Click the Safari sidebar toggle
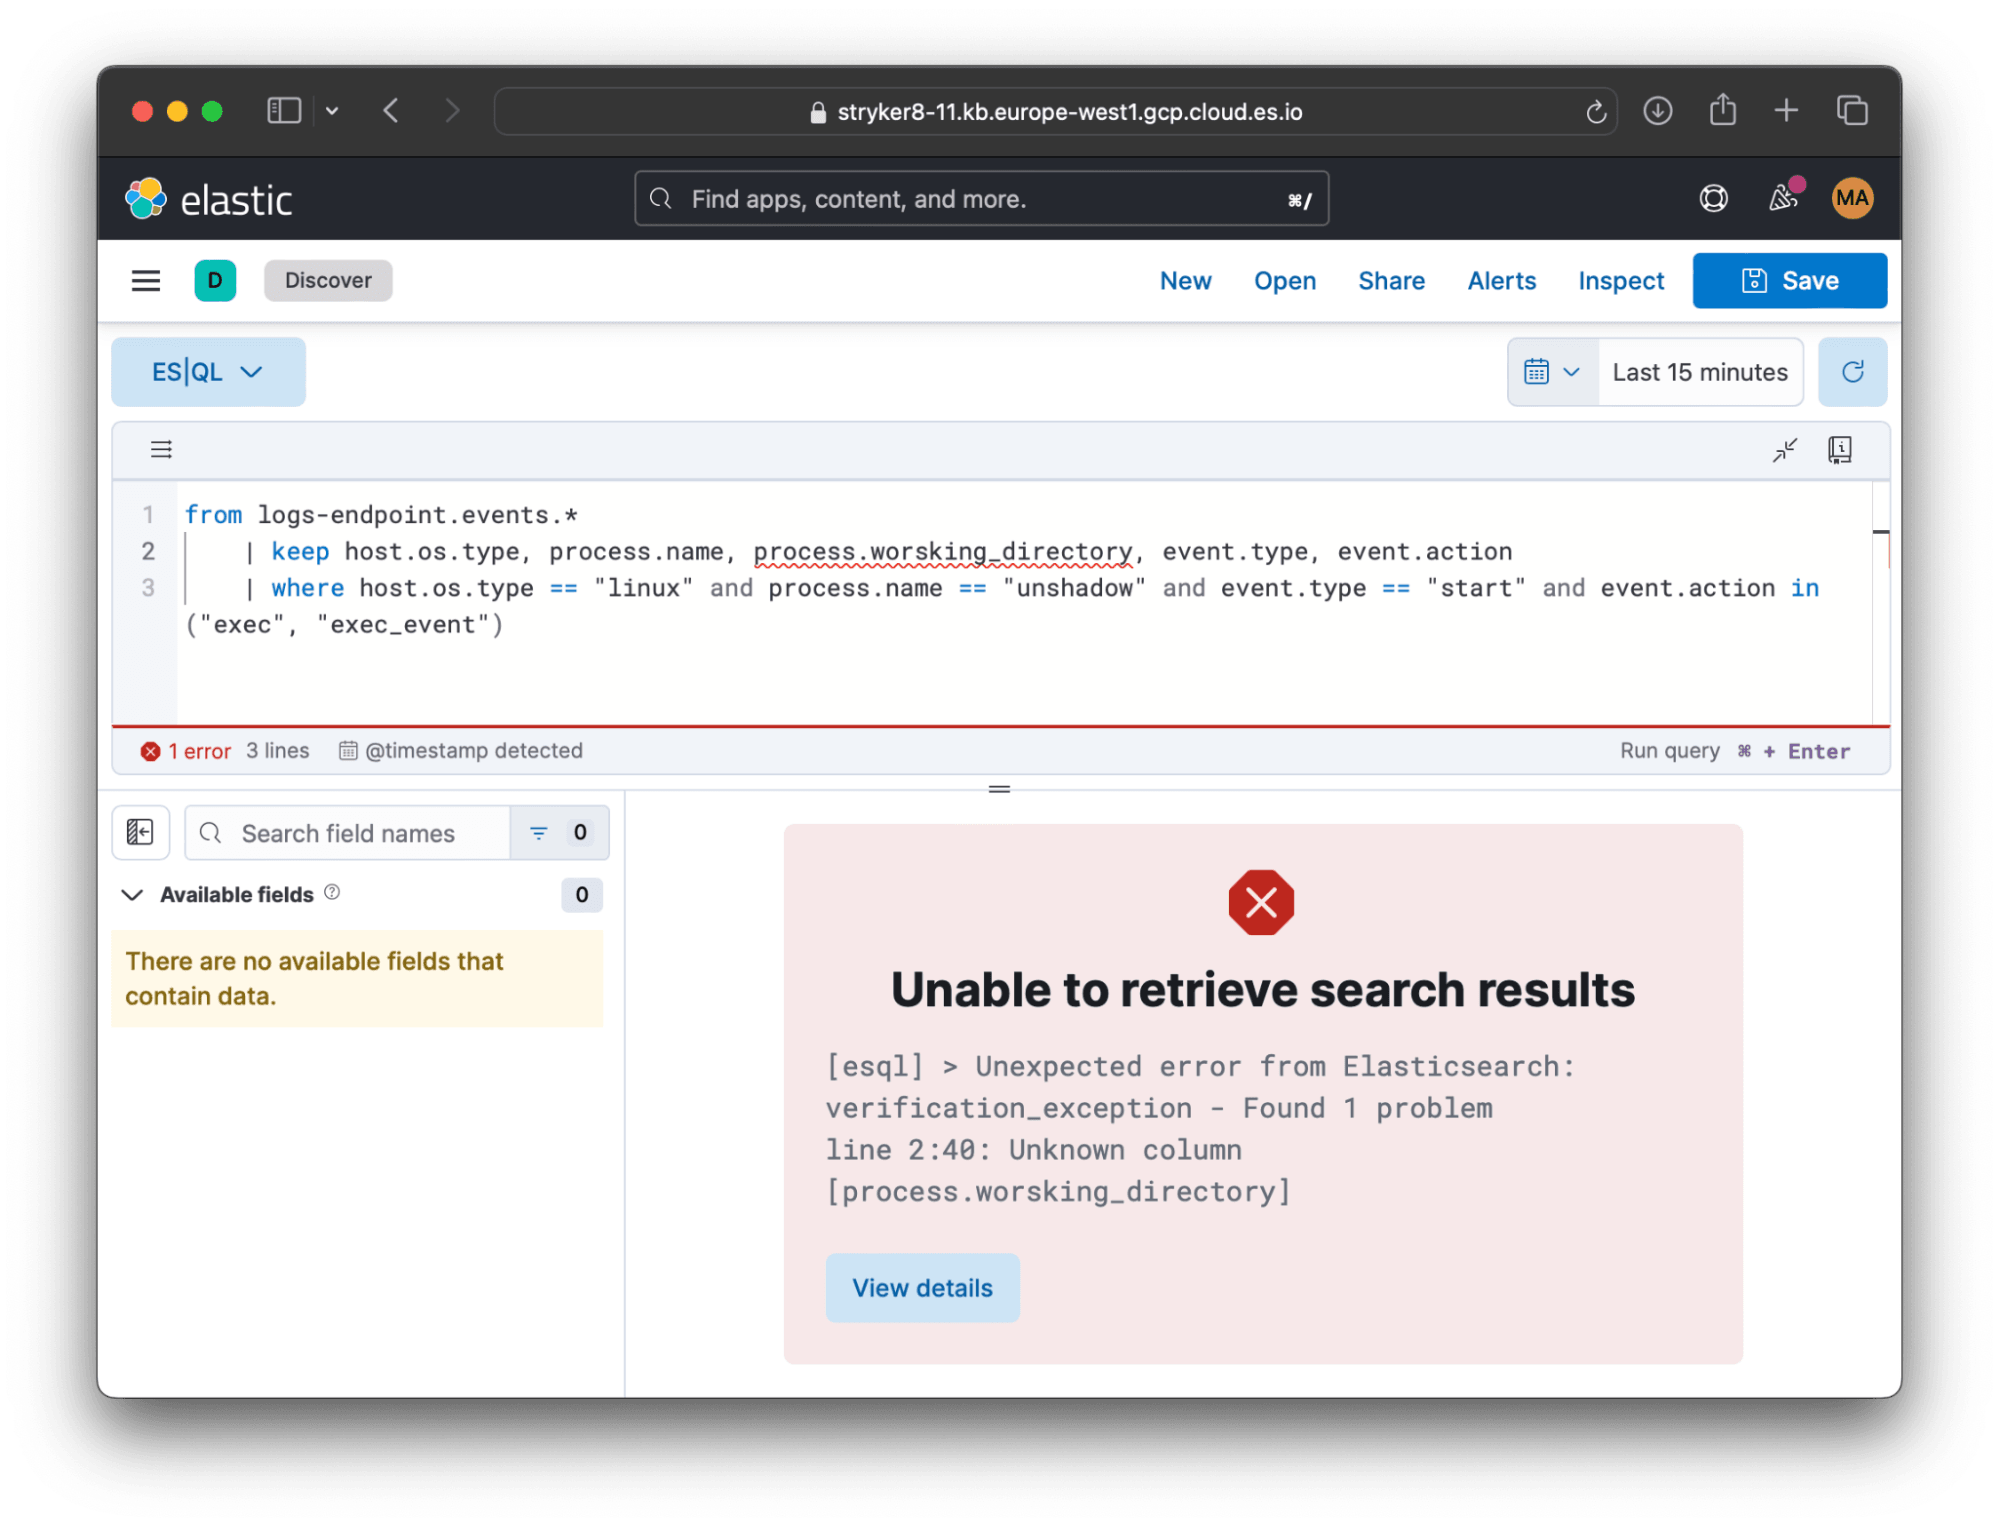Image resolution: width=1999 pixels, height=1527 pixels. [x=284, y=110]
